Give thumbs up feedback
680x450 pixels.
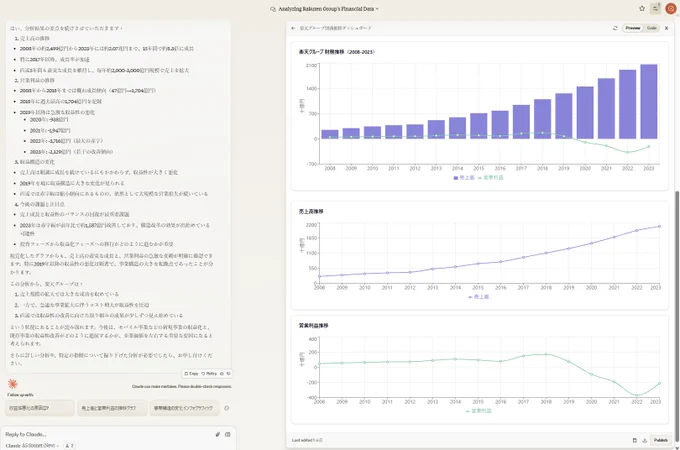point(222,374)
